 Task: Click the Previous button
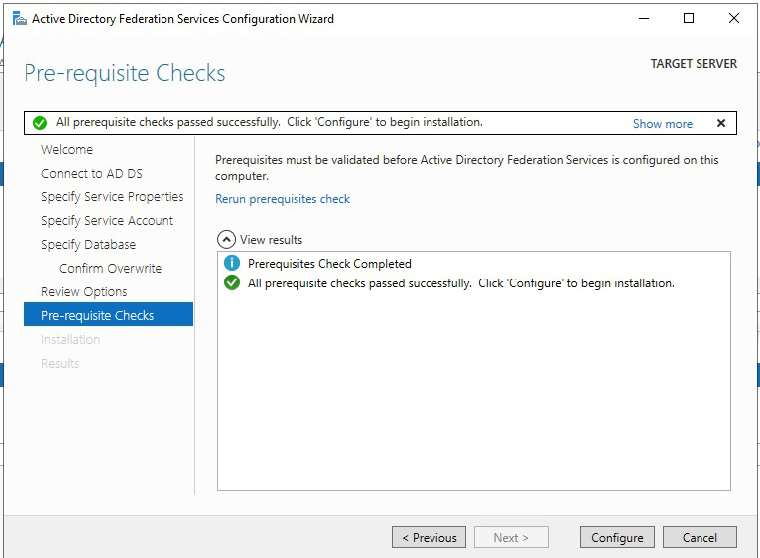click(429, 537)
